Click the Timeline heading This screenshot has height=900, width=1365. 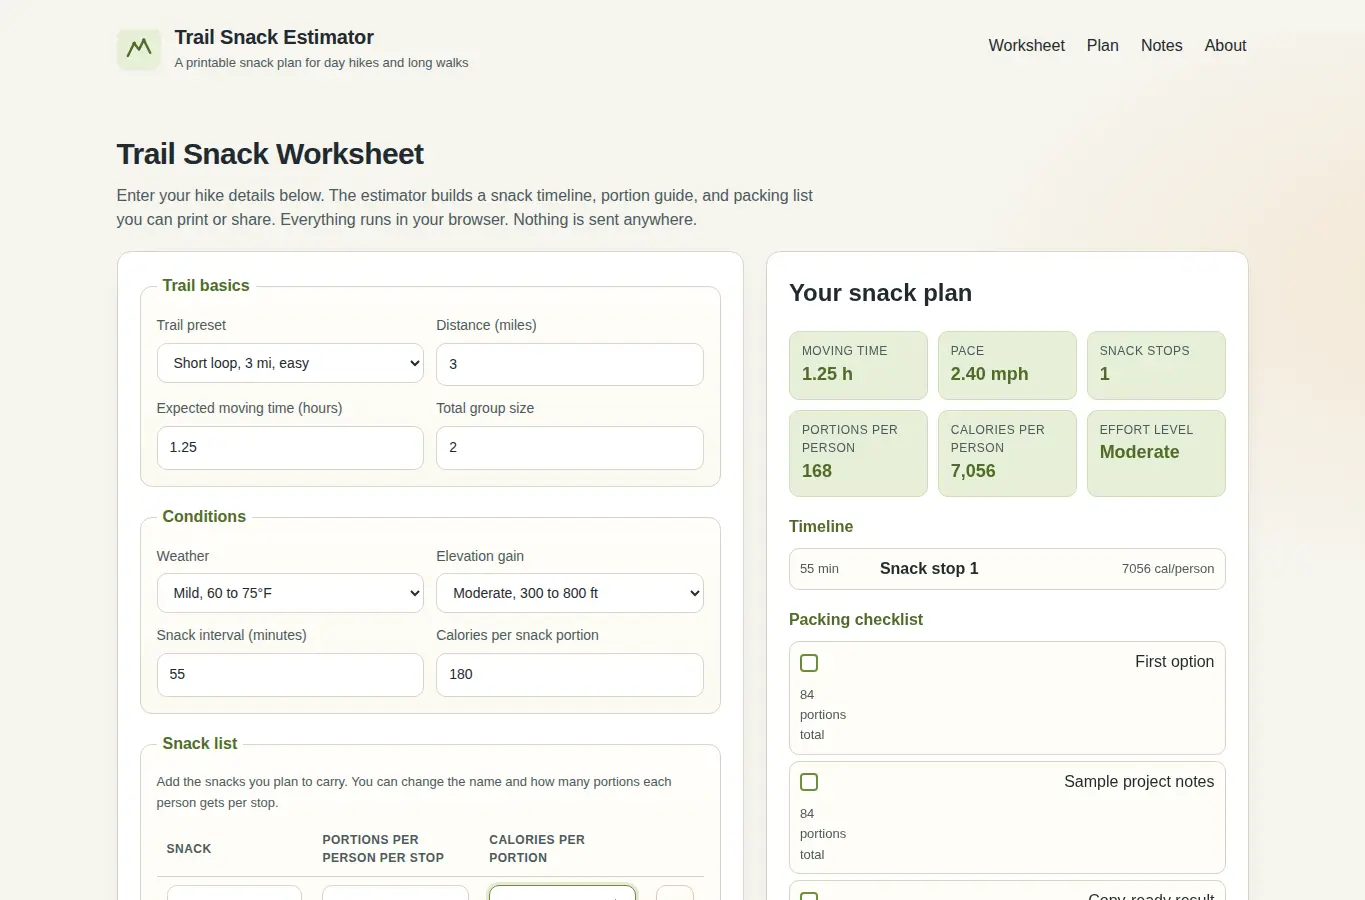click(x=821, y=526)
